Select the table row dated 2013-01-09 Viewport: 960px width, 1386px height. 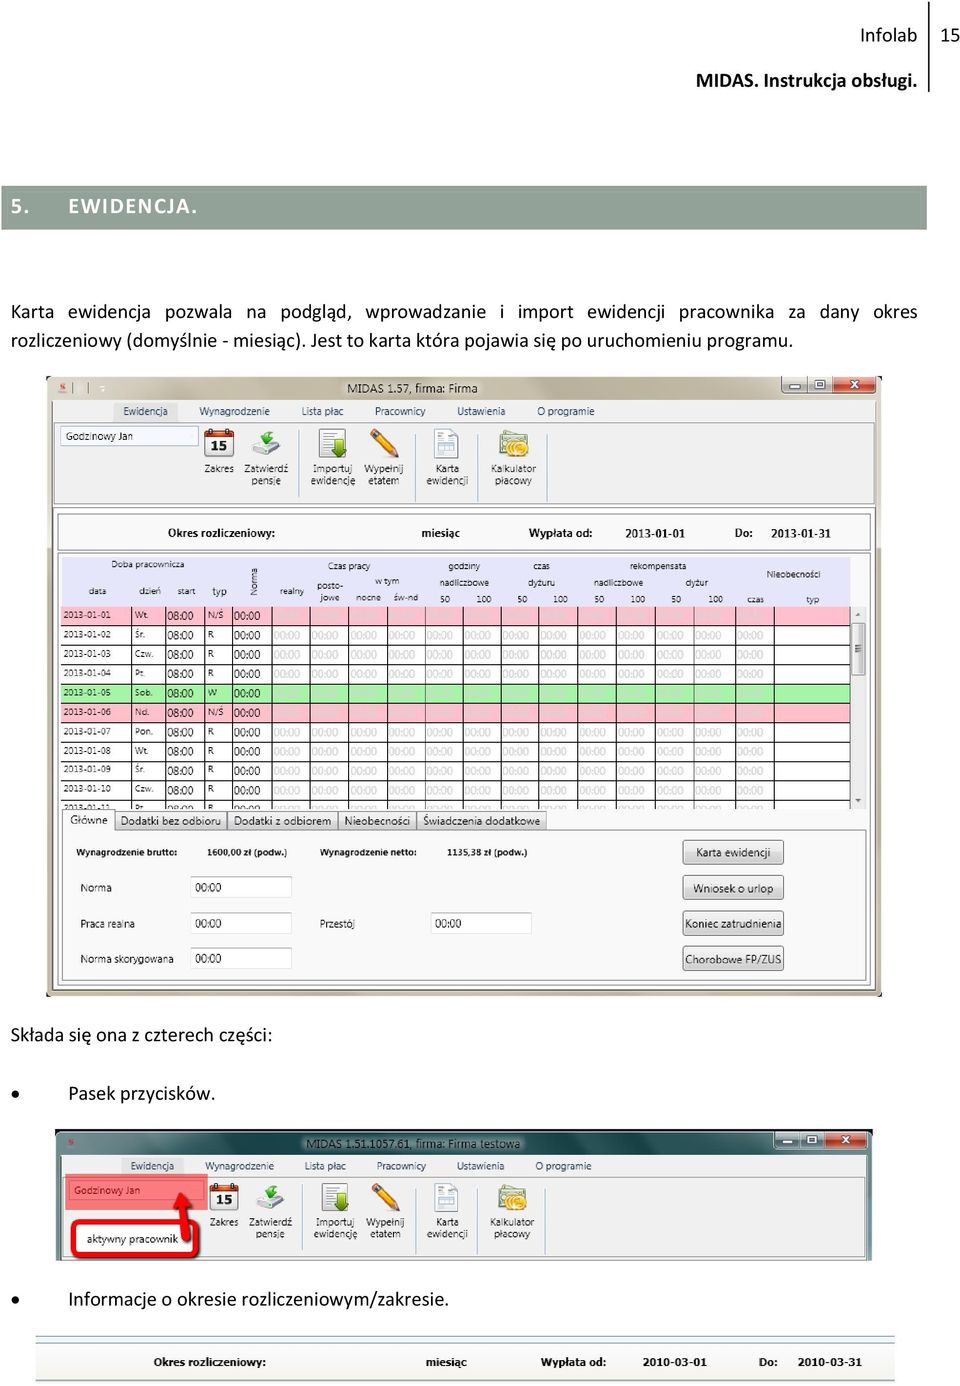[456, 770]
